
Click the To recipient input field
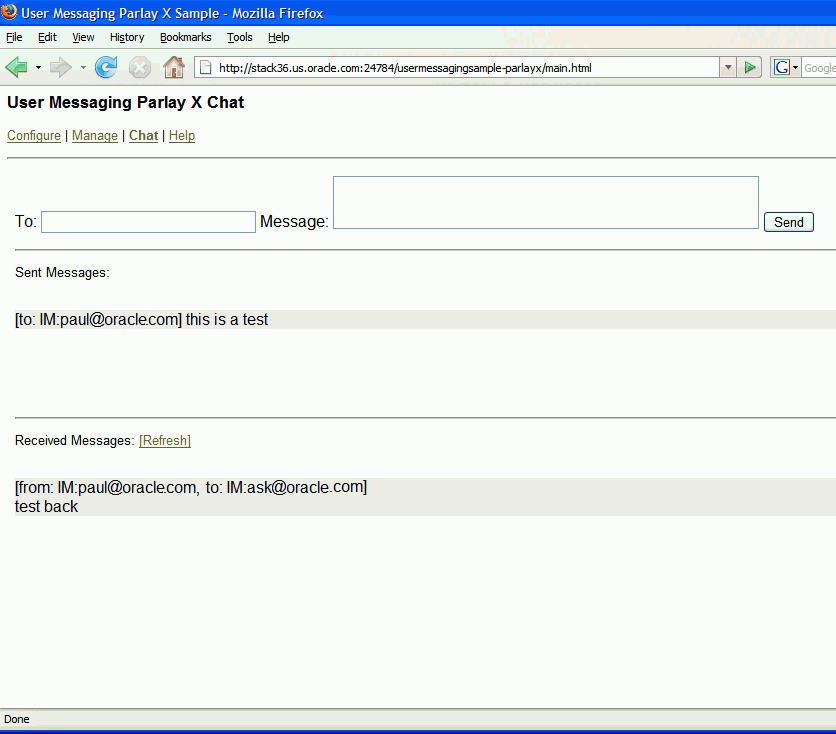click(x=148, y=222)
